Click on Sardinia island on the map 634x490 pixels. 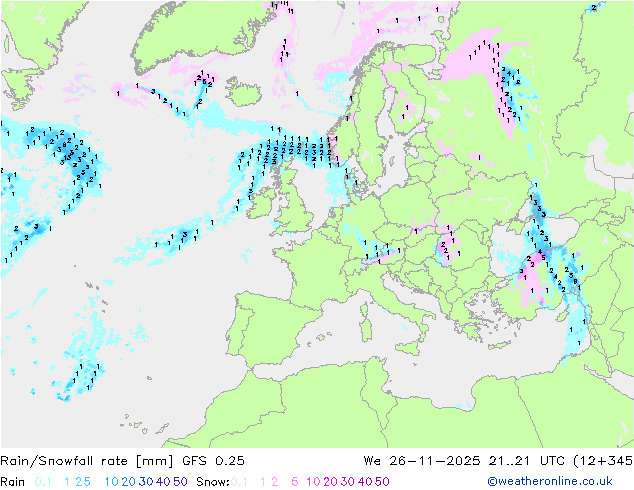pos(366,328)
